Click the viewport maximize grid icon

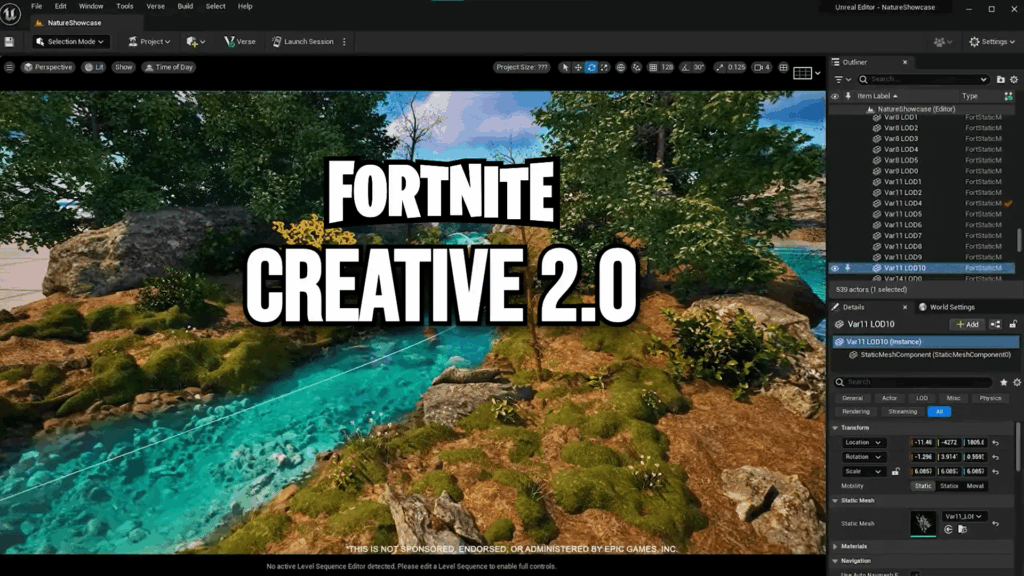pos(782,66)
